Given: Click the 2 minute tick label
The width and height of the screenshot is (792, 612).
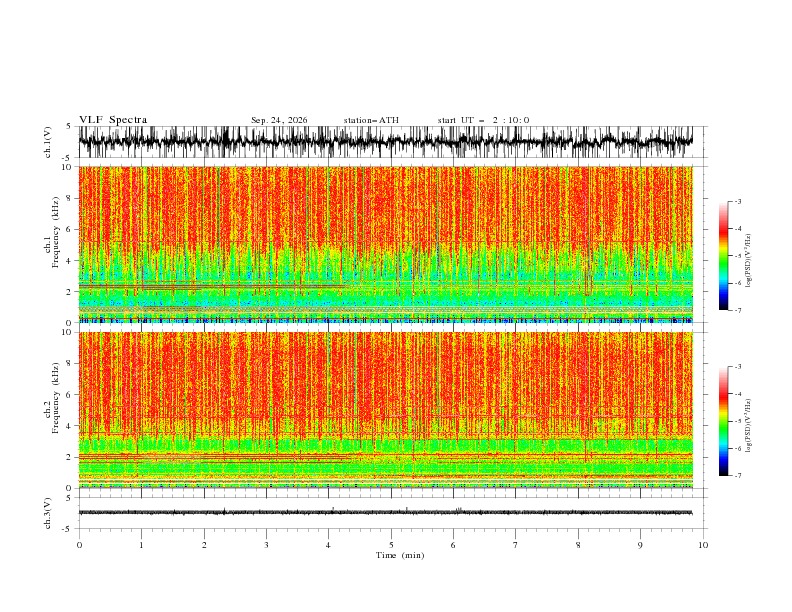Looking at the screenshot, I should [204, 545].
